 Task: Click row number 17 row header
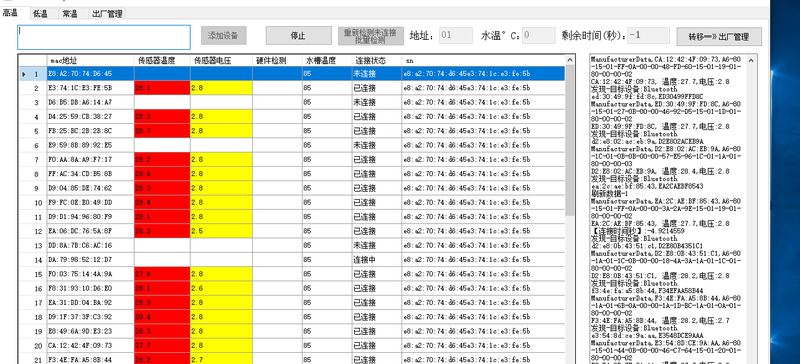click(33, 302)
